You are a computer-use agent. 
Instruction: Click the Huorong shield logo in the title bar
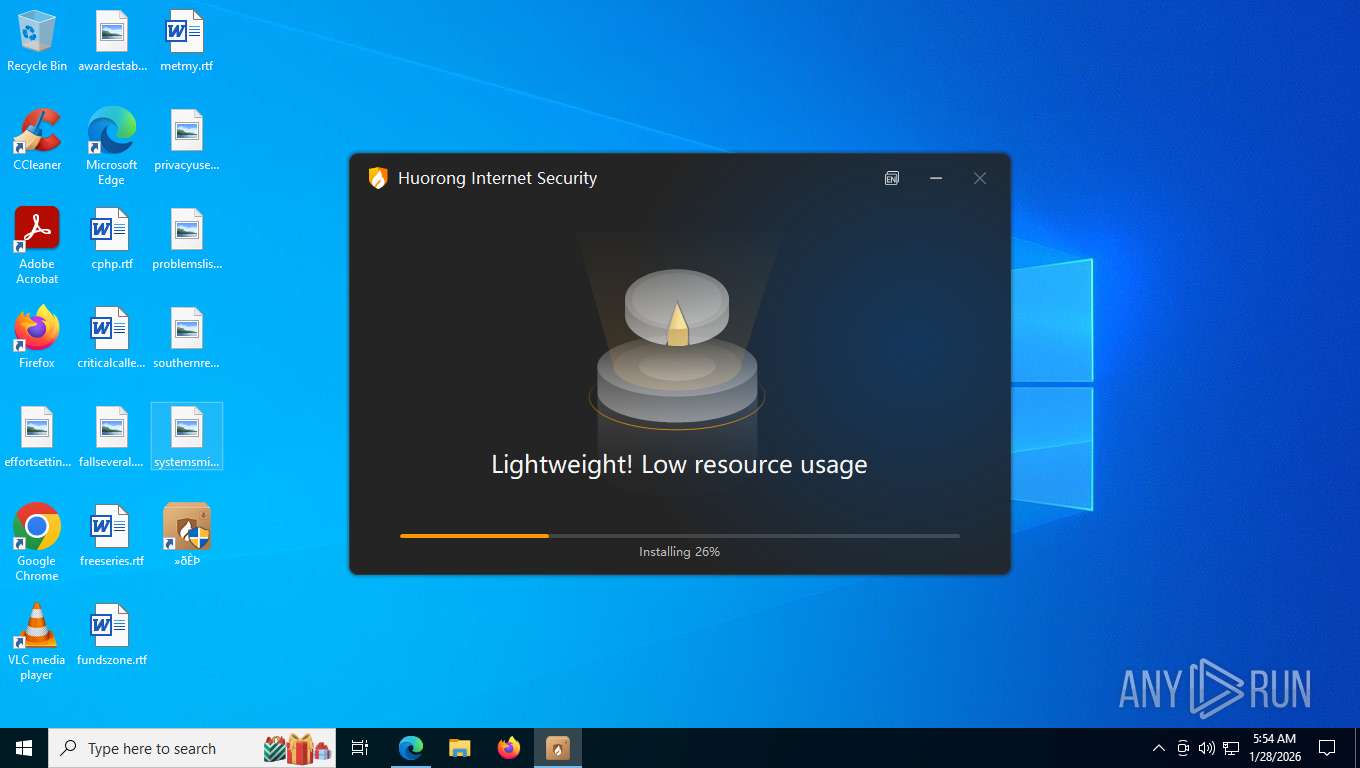pyautogui.click(x=378, y=178)
